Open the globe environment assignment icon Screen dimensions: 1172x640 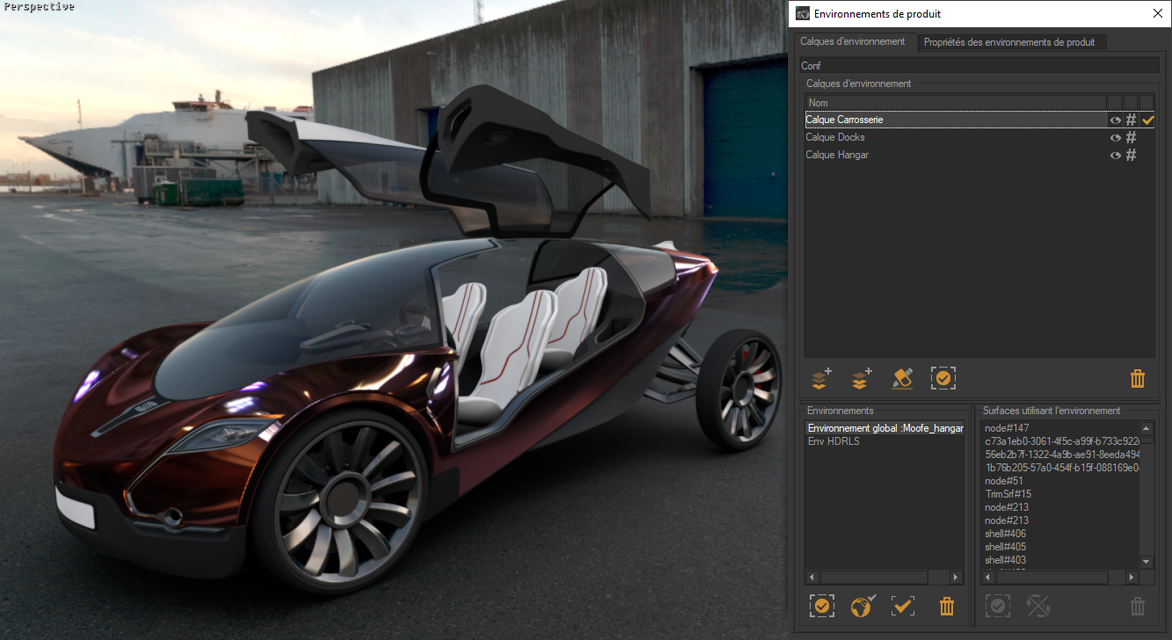click(861, 606)
